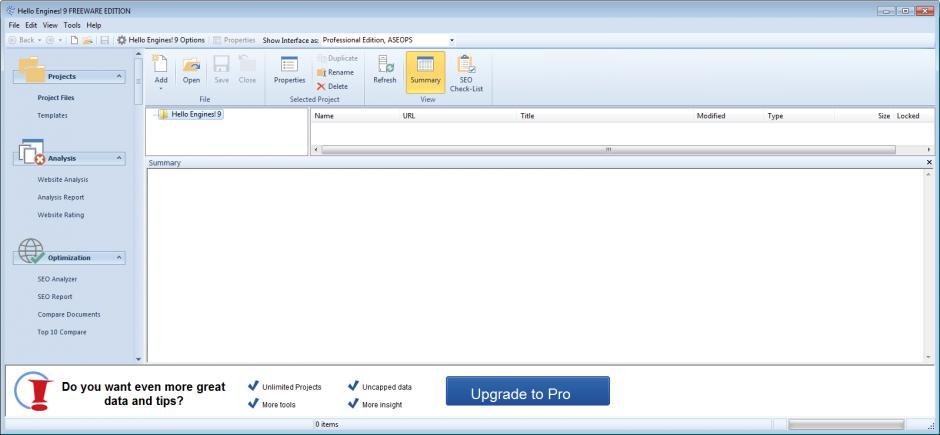This screenshot has height=435, width=940.
Task: Open SEO Report in sidebar
Action: 55,297
